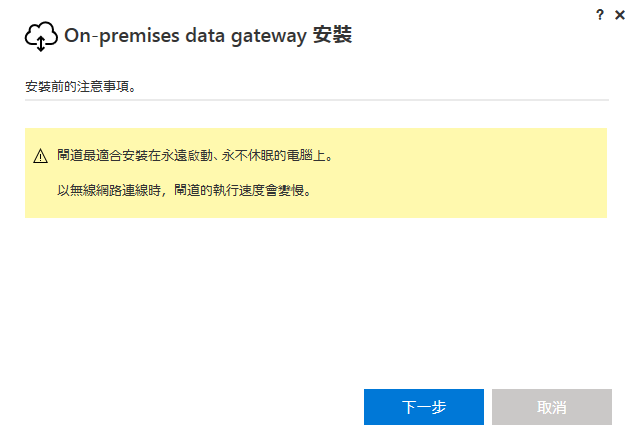Click the divider line under the heading
The image size is (634, 447).
316,100
